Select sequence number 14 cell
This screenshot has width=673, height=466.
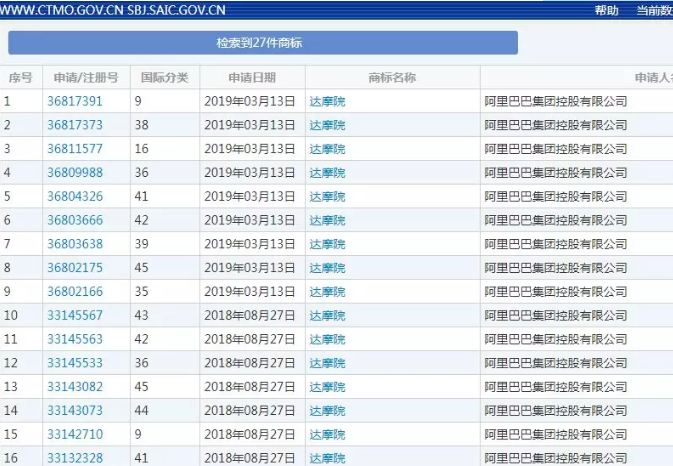[x=21, y=411]
